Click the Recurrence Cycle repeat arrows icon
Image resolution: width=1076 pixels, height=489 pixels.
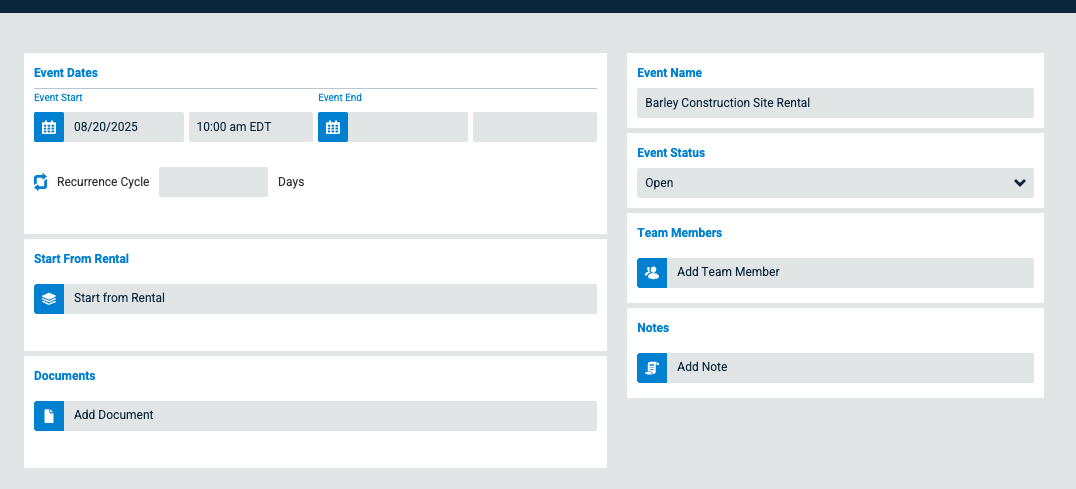click(41, 182)
